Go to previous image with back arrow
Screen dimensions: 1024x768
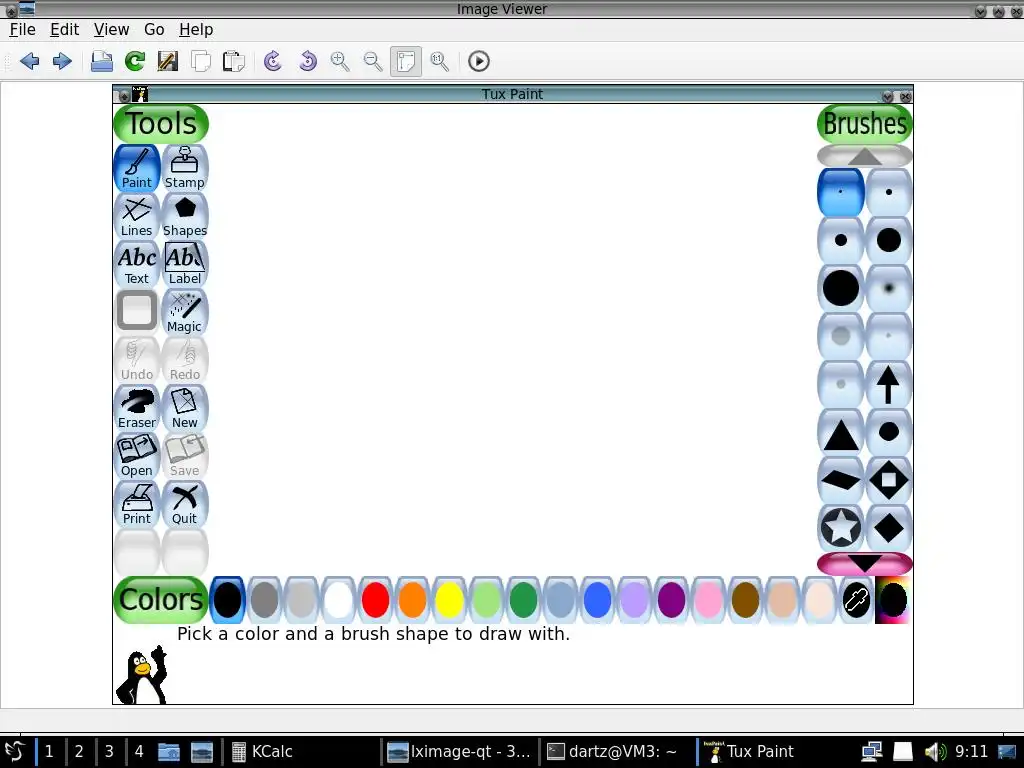(x=29, y=61)
